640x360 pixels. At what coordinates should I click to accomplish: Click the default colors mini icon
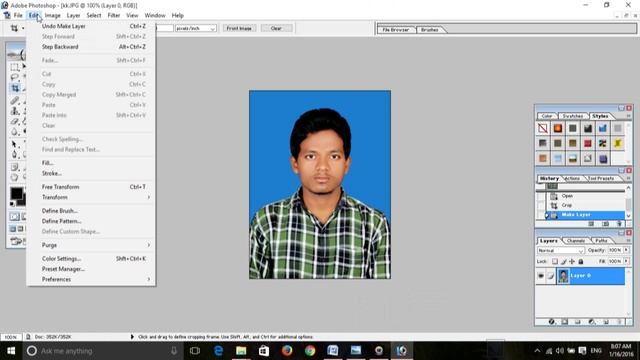pos(12,204)
